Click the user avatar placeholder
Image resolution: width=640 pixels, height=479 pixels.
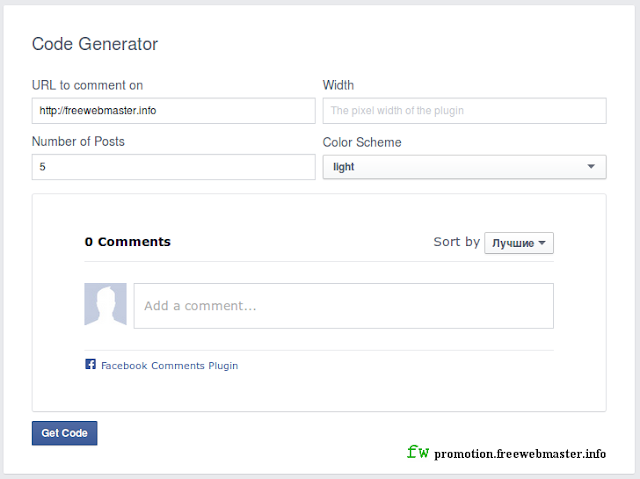pos(105,305)
